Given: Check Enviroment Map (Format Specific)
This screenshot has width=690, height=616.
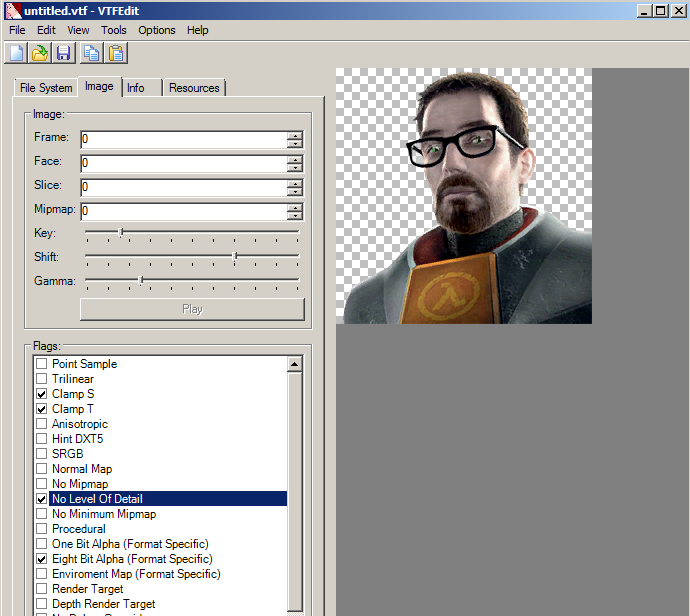Looking at the screenshot, I should coord(42,574).
